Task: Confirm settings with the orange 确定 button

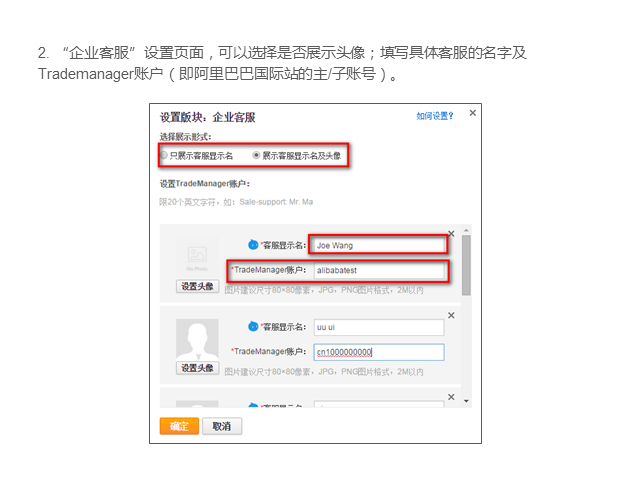Action: click(179, 426)
